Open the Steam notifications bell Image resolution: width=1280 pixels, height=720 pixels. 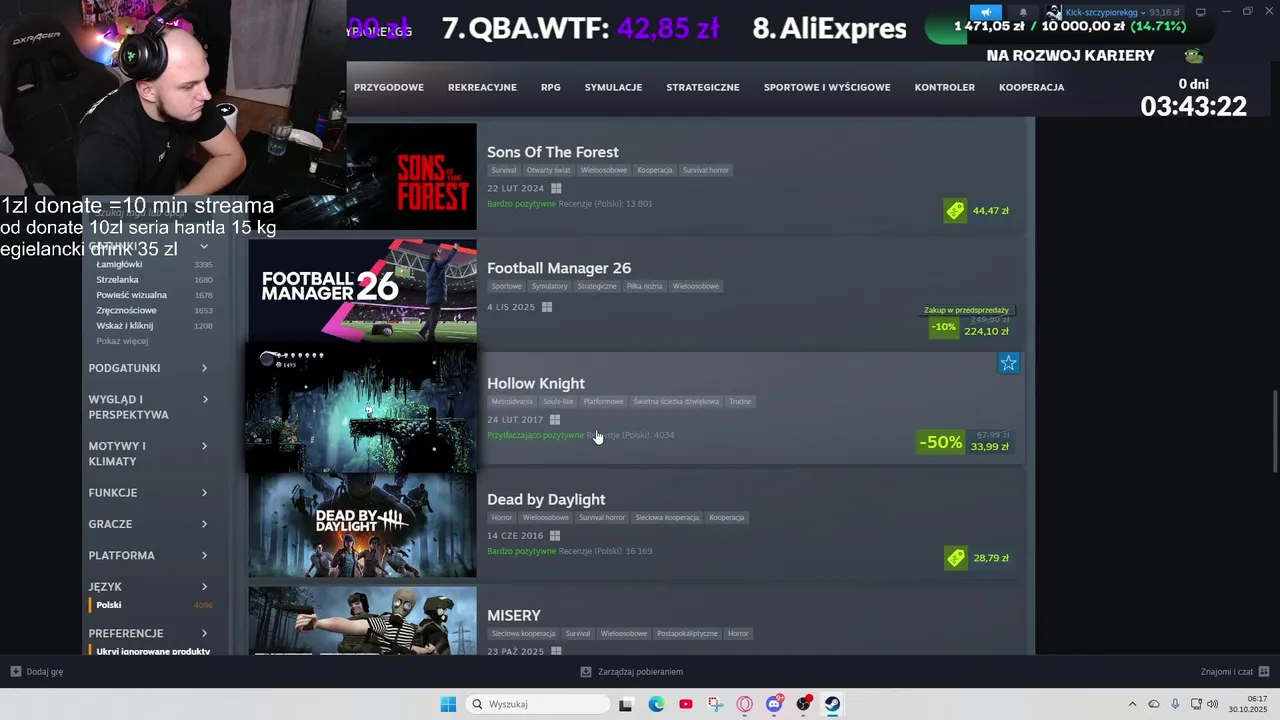(1022, 12)
